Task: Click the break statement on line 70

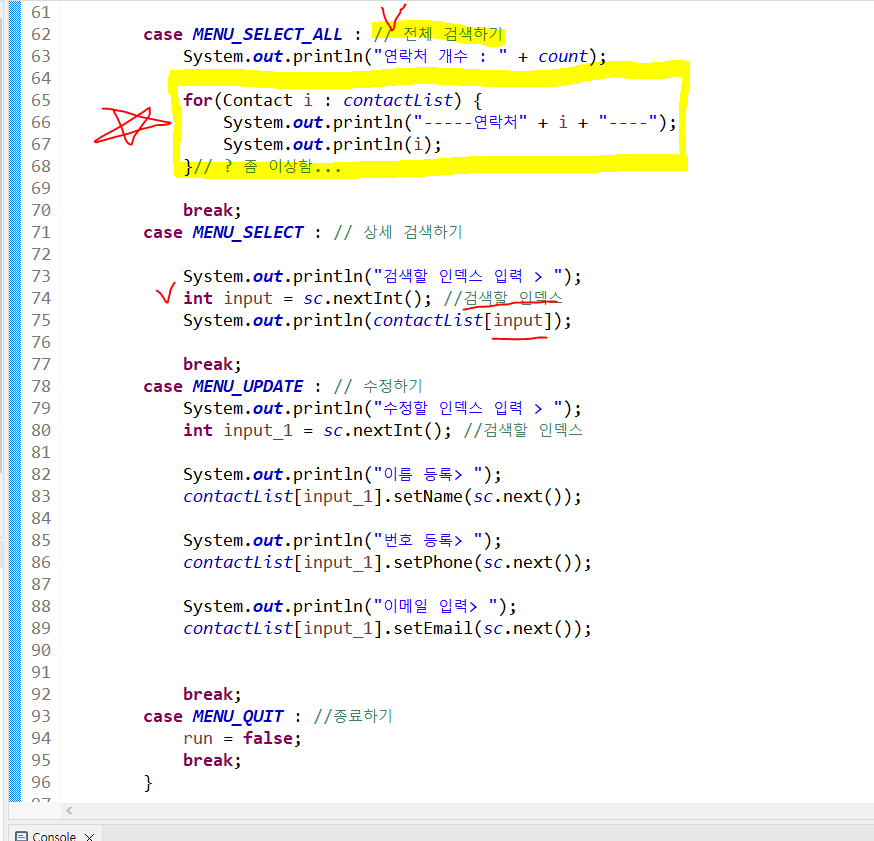Action: 212,210
